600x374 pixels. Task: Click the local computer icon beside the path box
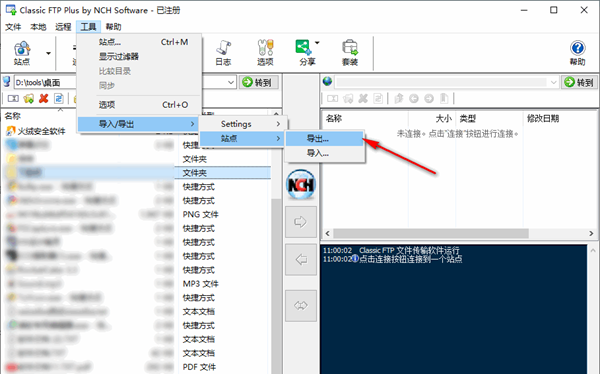coord(7,82)
